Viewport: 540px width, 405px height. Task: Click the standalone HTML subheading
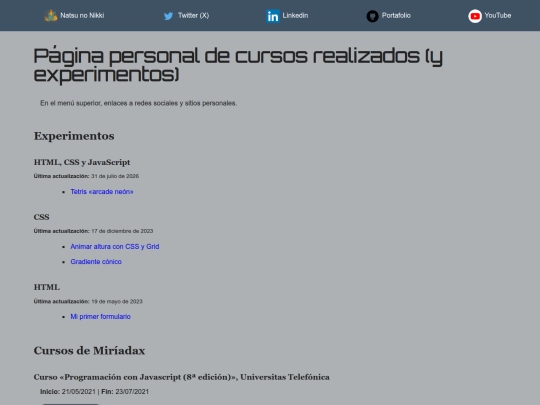coord(47,287)
